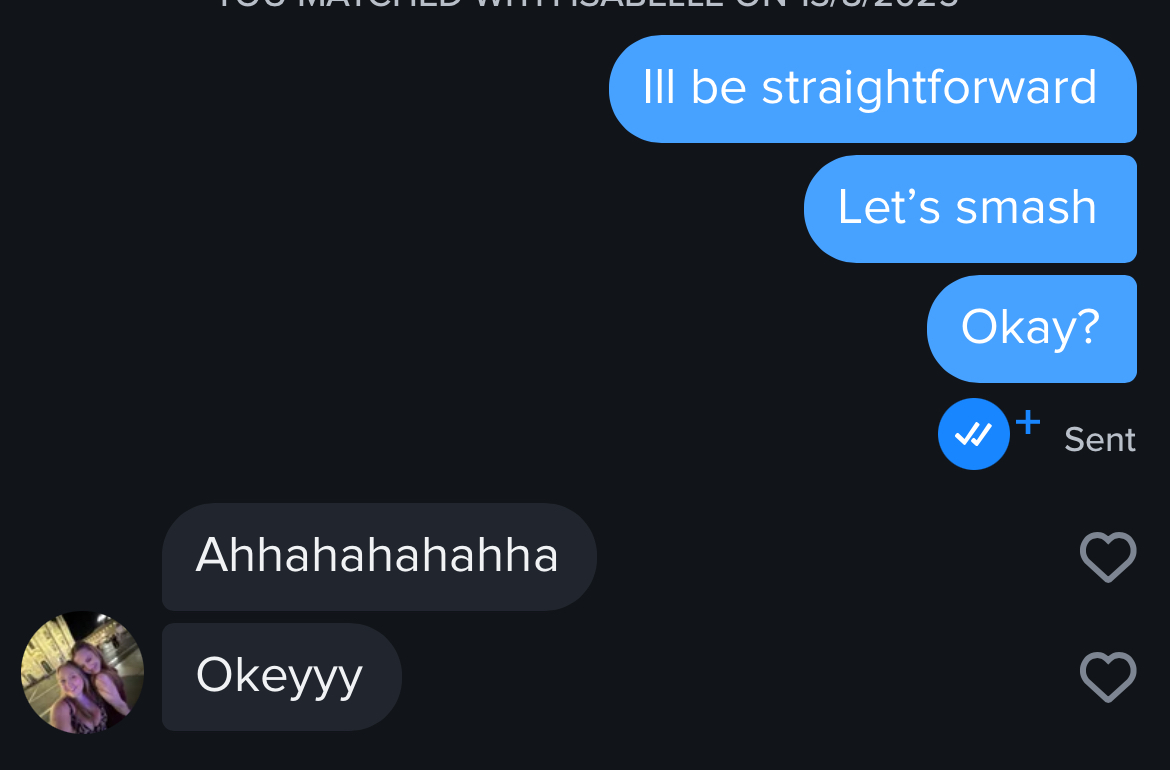Screen dimensions: 1170x770
Task: Tap the received "Ahhahahahahha" bubble
Action: point(379,557)
